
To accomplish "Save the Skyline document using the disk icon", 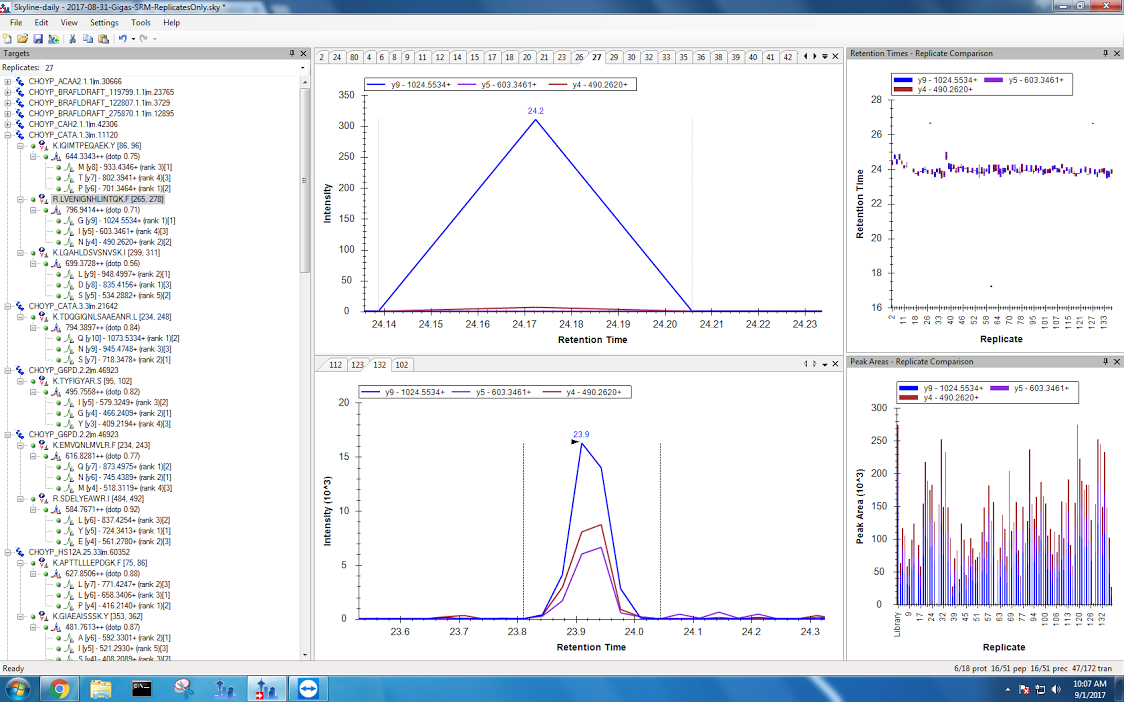I will [38, 38].
